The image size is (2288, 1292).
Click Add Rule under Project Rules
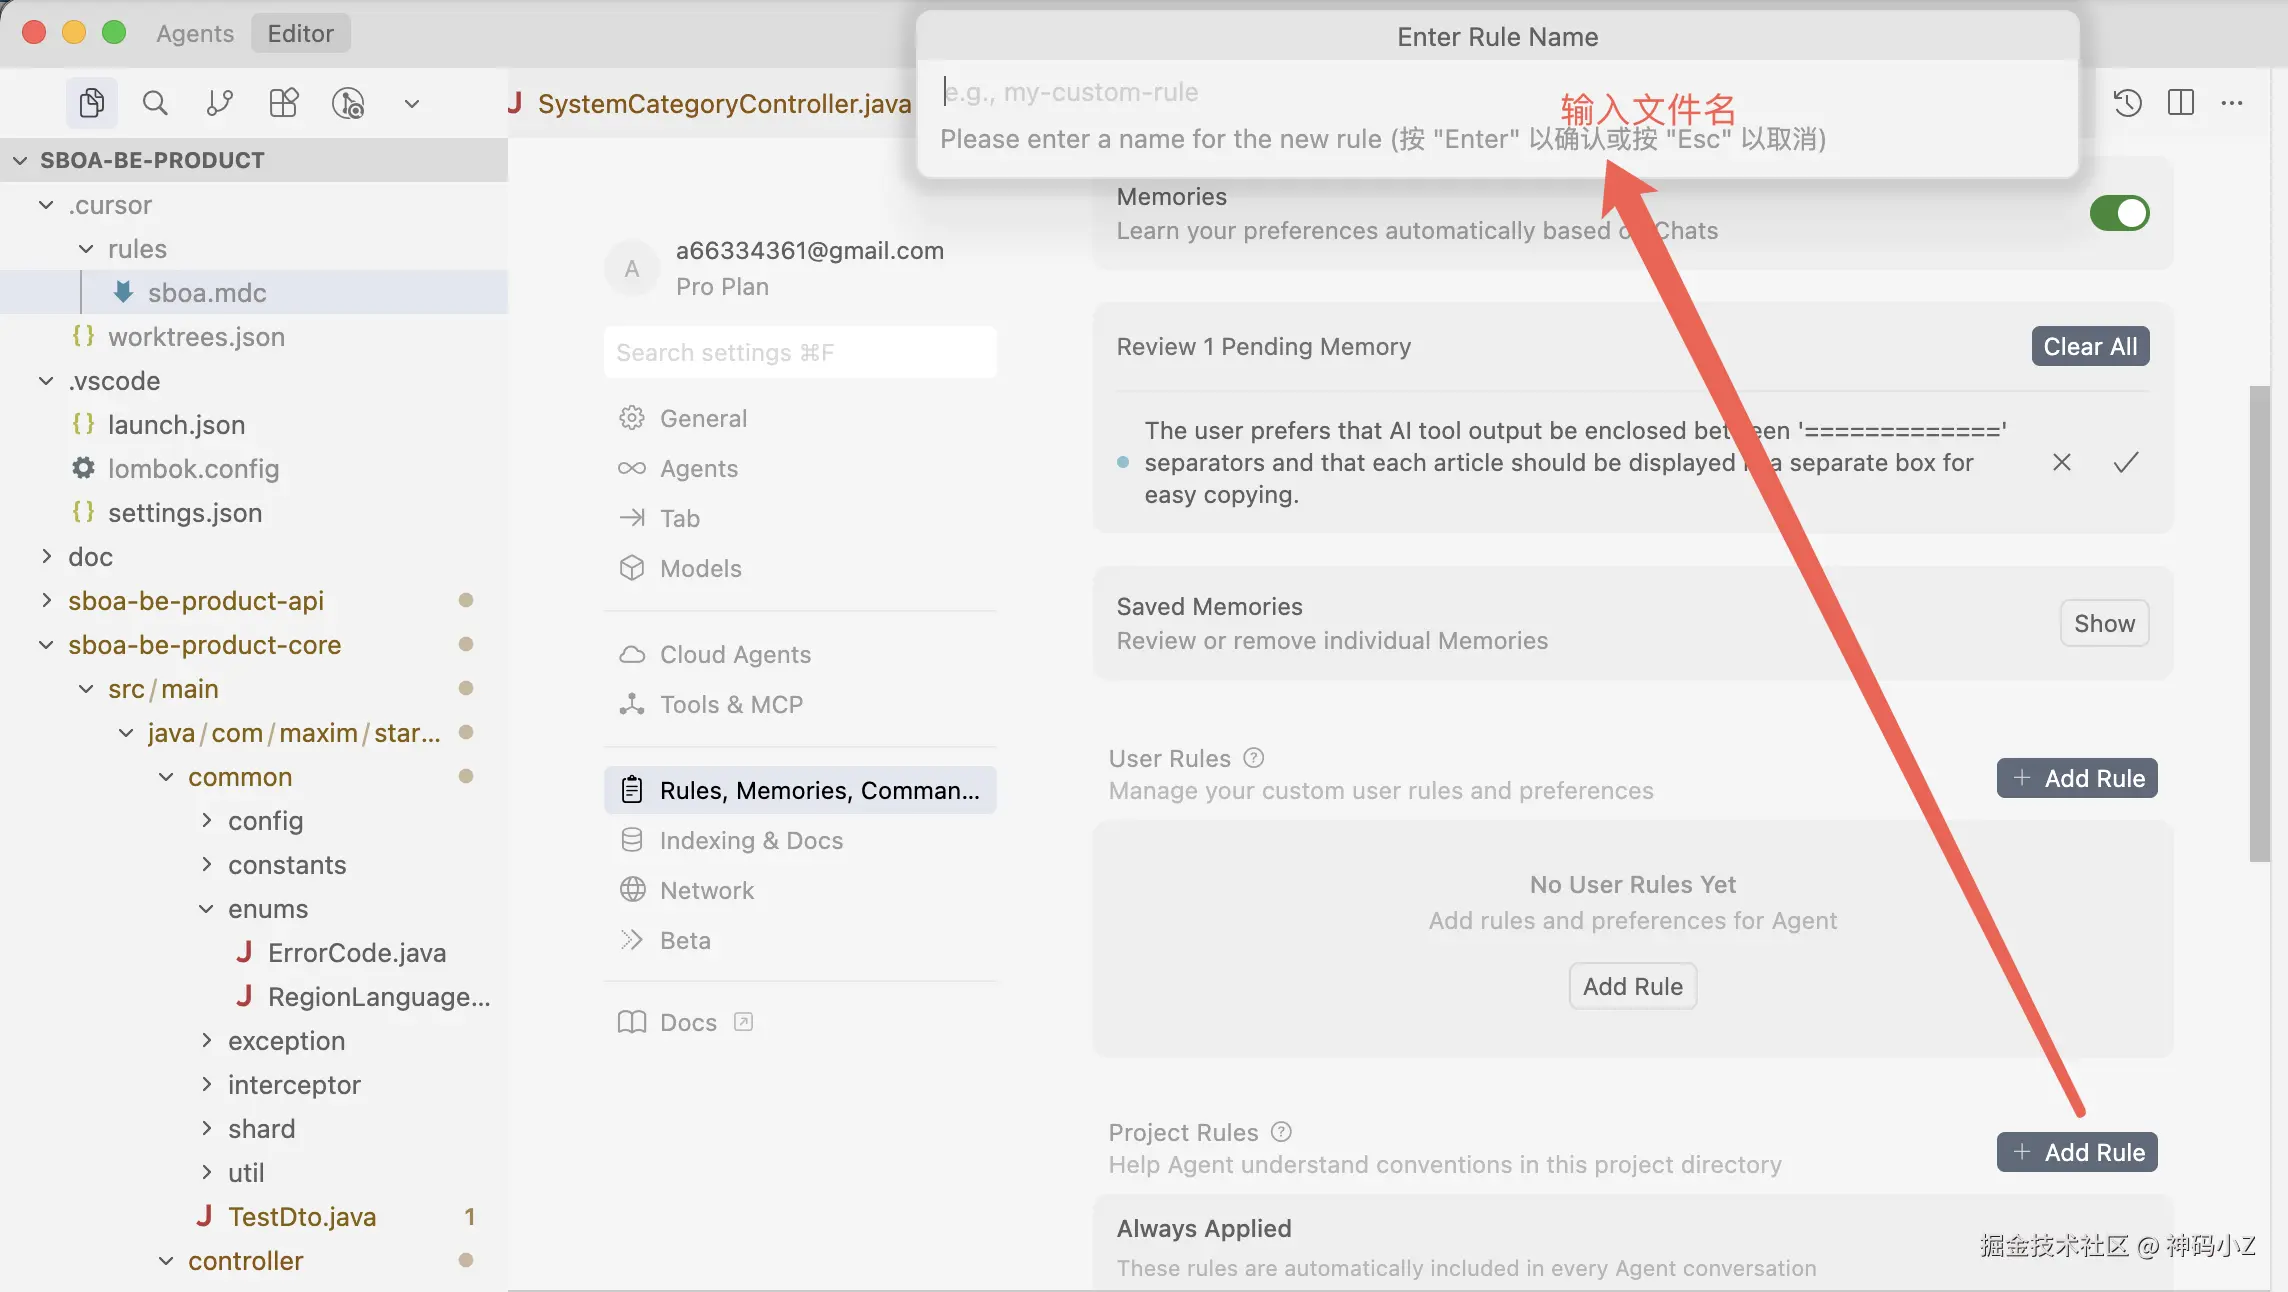pyautogui.click(x=2076, y=1152)
